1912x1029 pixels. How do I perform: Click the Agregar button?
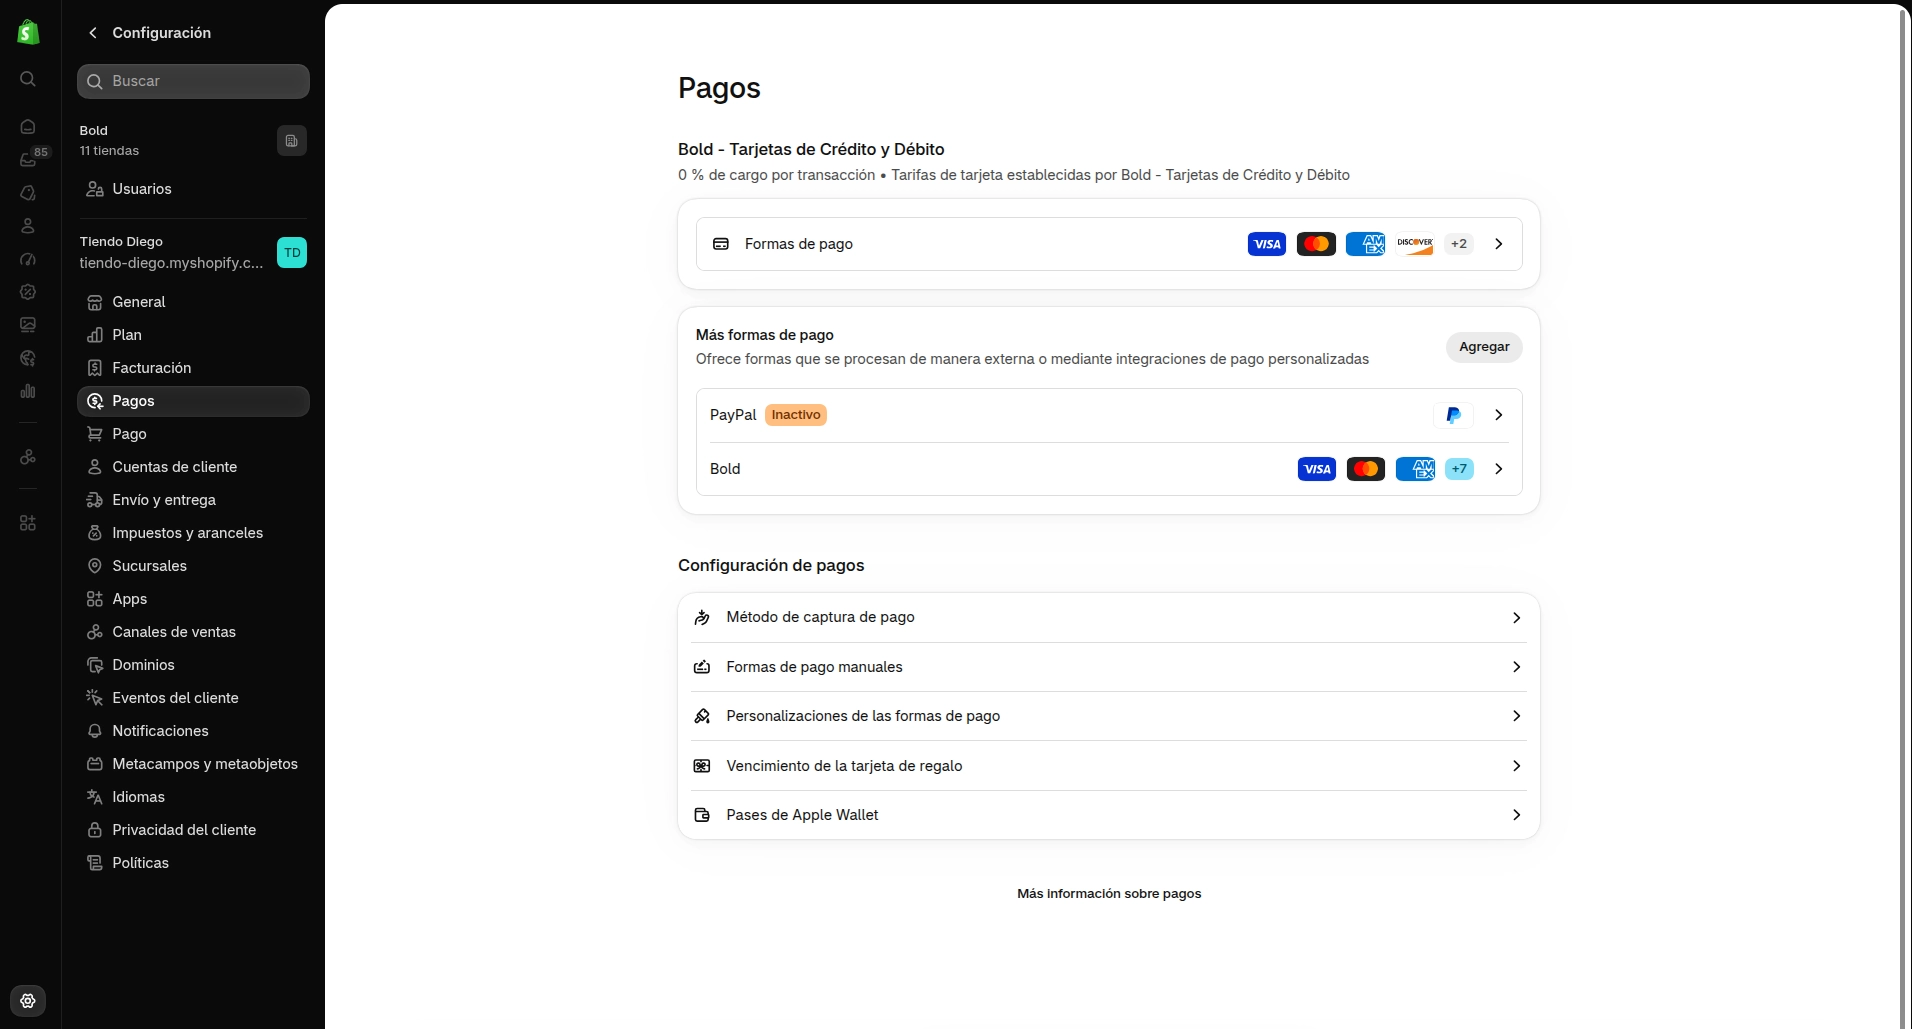click(x=1484, y=347)
